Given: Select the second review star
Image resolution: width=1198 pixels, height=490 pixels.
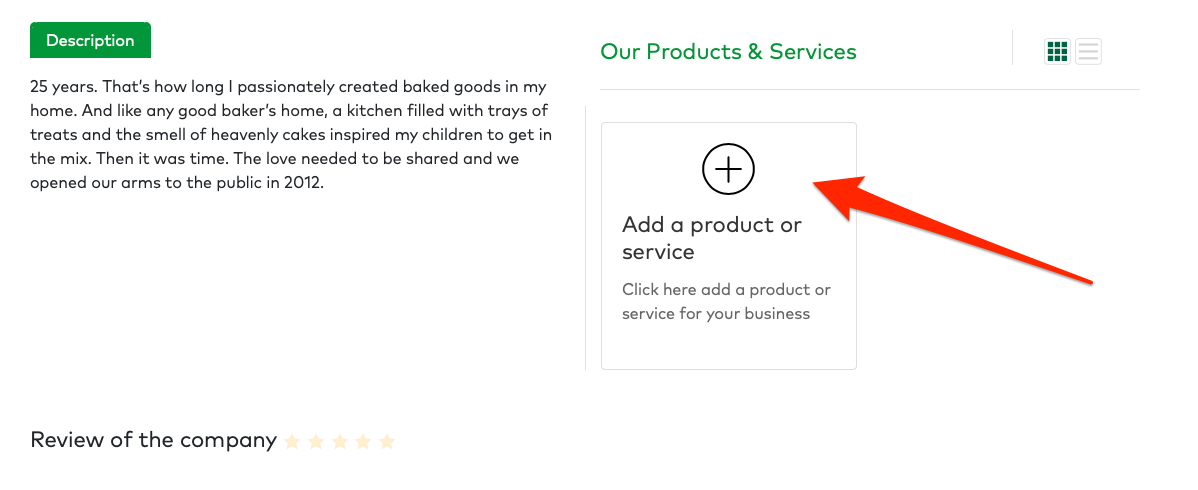Looking at the screenshot, I should tap(316, 441).
